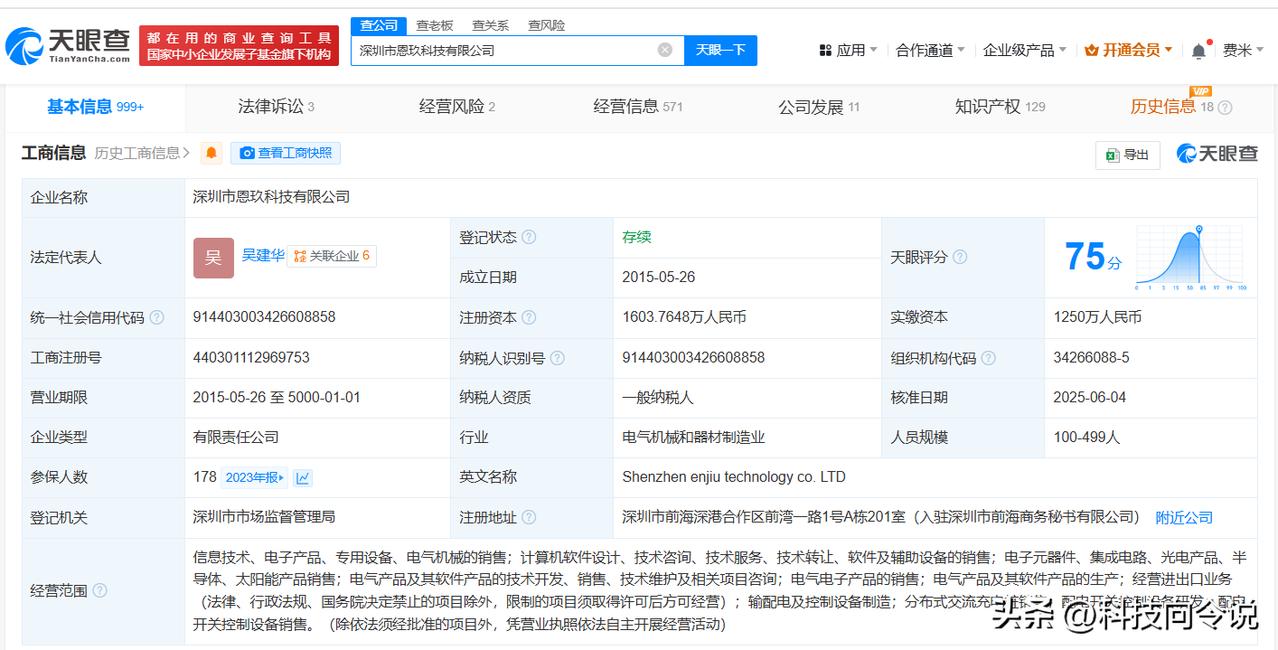Click the TianYanCha watermark logo near 导出
The image size is (1278, 650).
pyautogui.click(x=1217, y=153)
